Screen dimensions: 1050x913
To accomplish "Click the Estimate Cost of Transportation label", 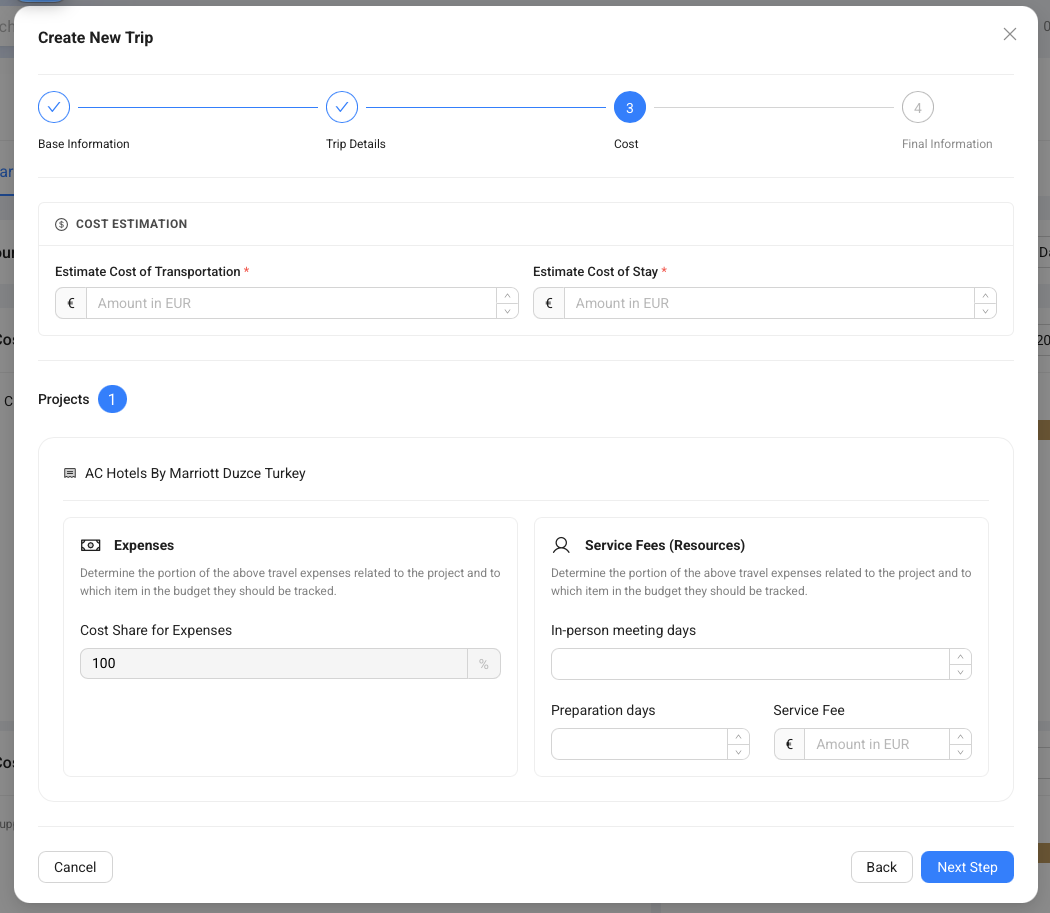I will tap(147, 271).
